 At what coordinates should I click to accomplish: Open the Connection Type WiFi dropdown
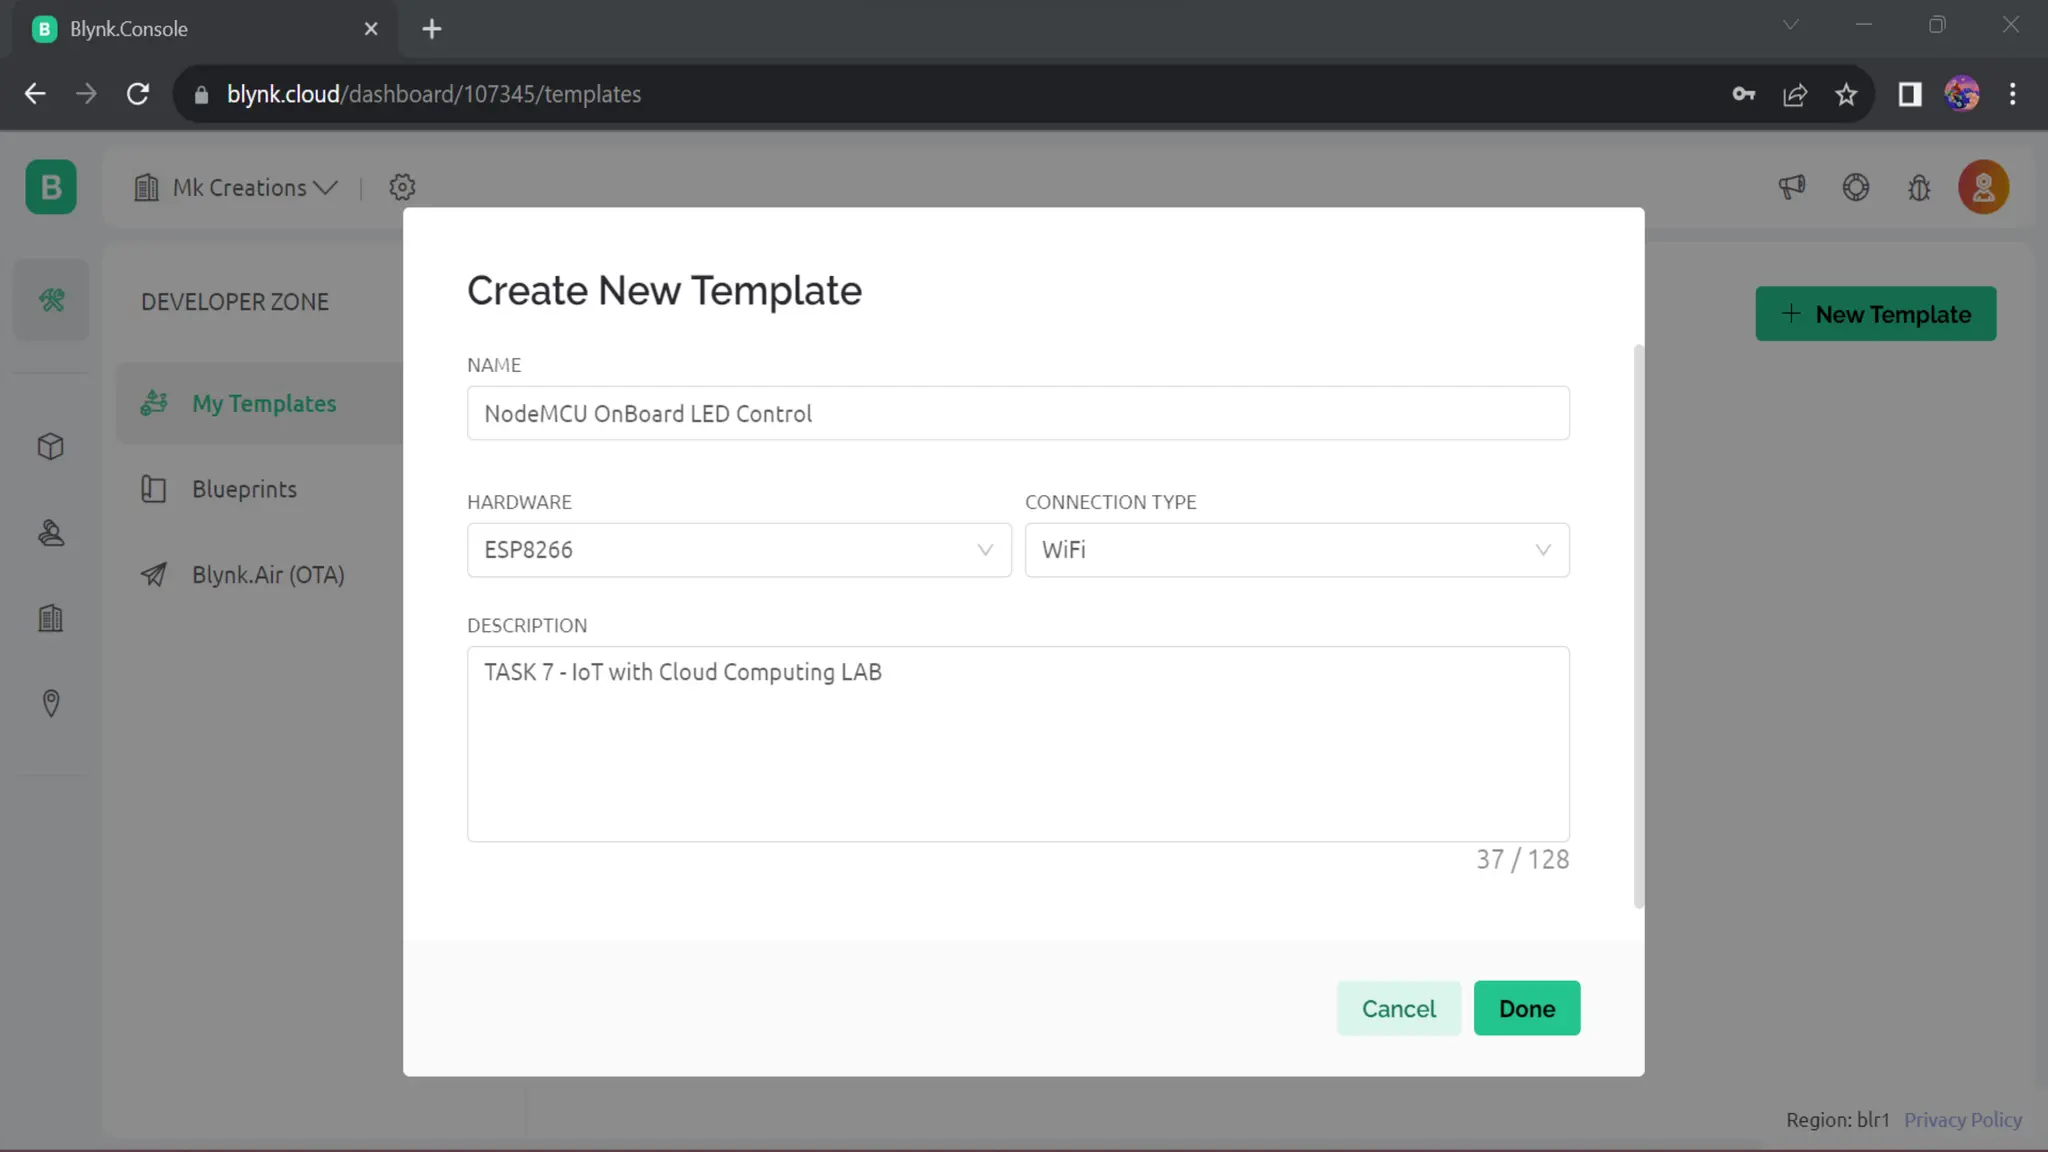coord(1296,550)
